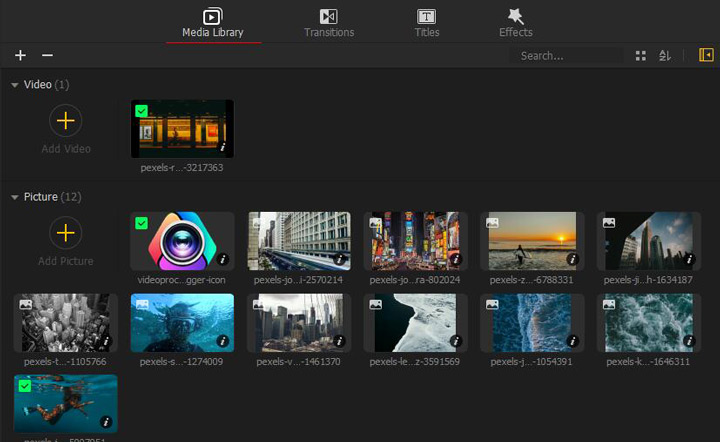Uncheck green checkbox on underwater swimmer picture
Image resolution: width=720 pixels, height=442 pixels.
point(25,386)
